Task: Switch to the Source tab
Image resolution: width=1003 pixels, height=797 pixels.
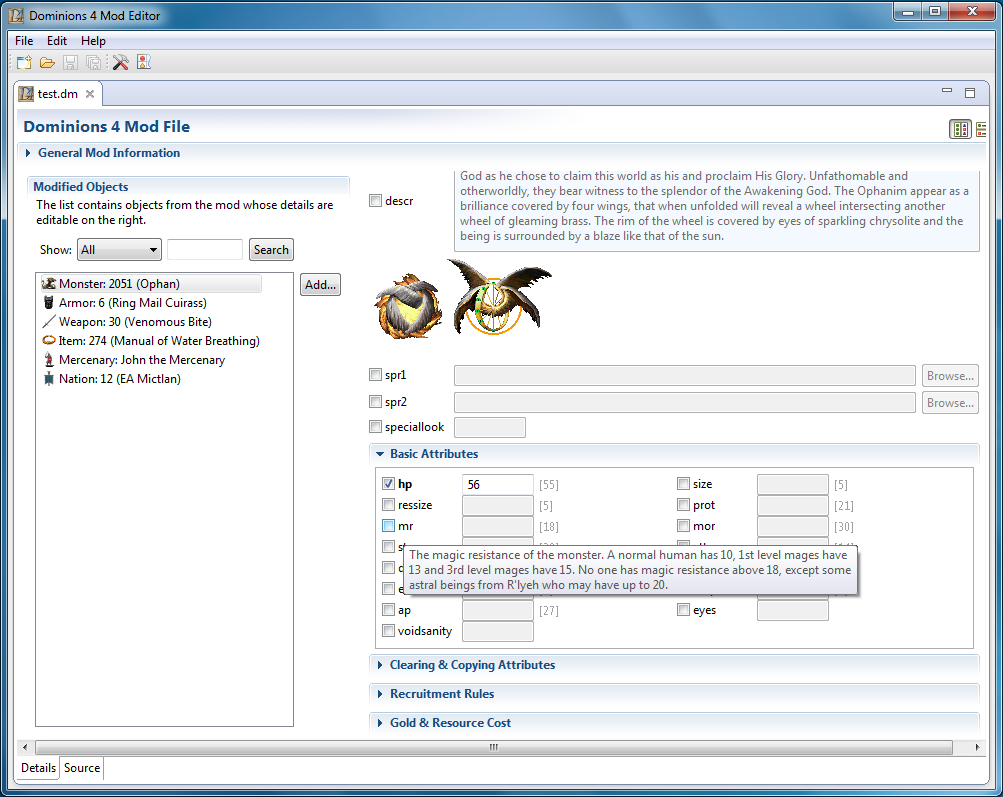Action: [82, 768]
